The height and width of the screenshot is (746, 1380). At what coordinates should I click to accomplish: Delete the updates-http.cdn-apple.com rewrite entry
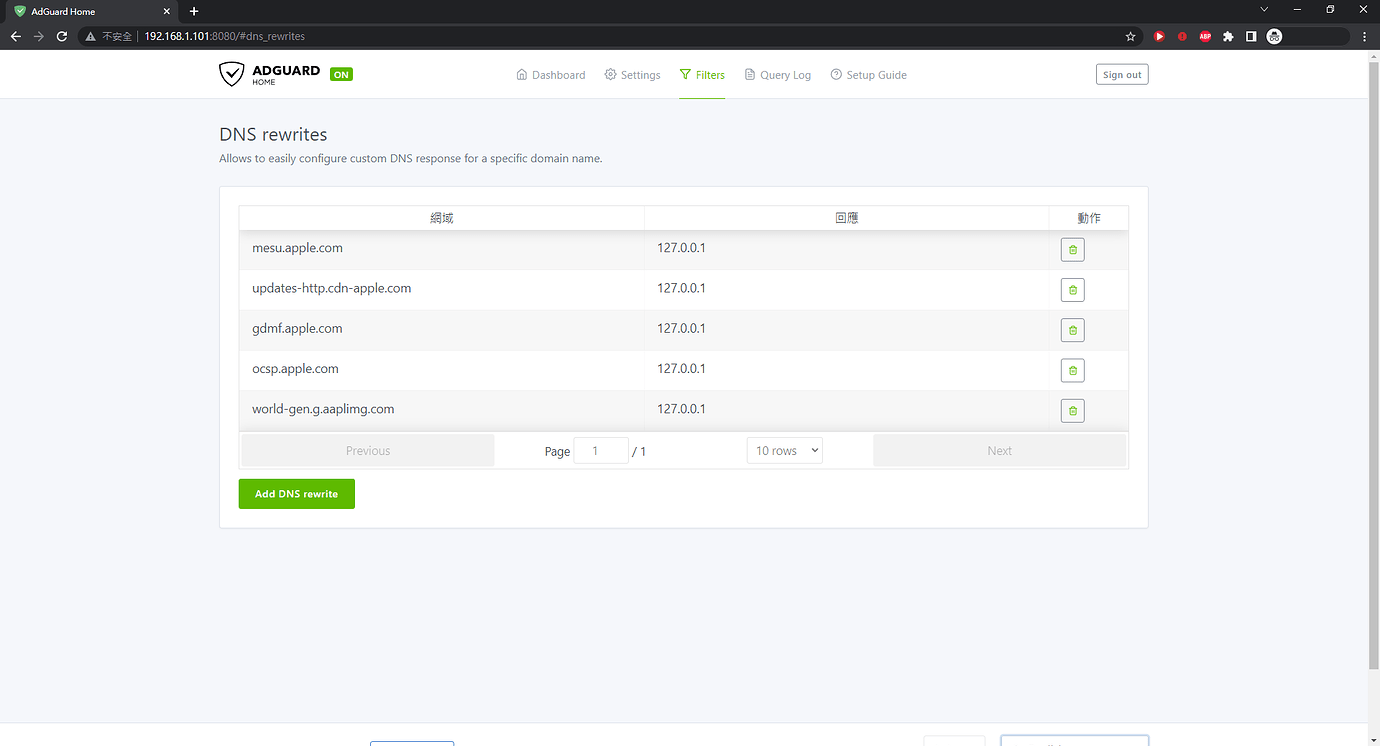pos(1072,289)
